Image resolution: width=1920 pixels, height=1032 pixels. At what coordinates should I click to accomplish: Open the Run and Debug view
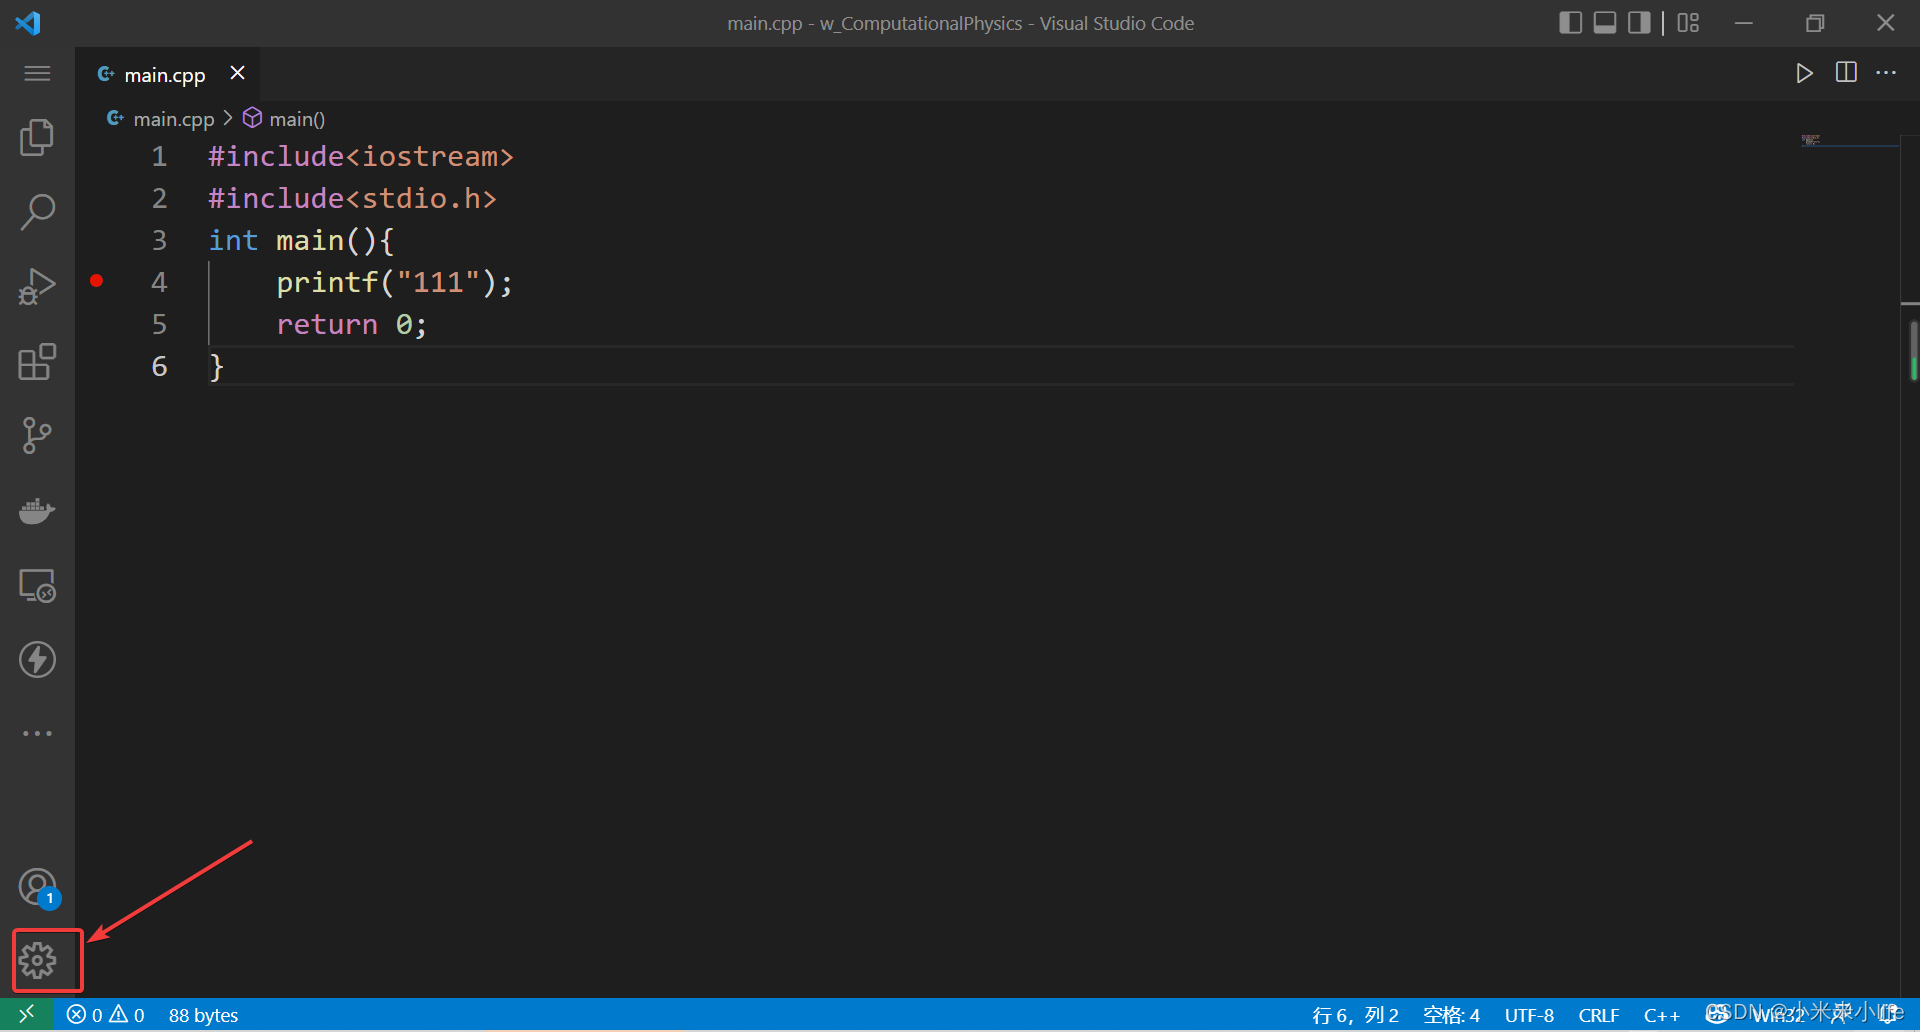coord(37,286)
